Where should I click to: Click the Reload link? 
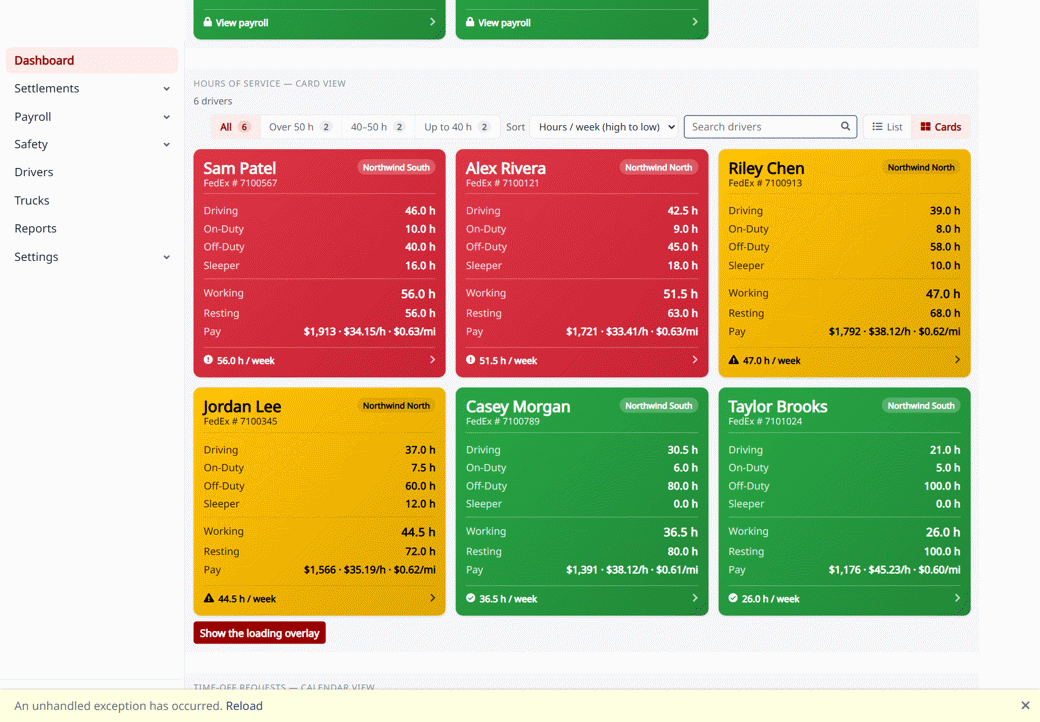[244, 705]
